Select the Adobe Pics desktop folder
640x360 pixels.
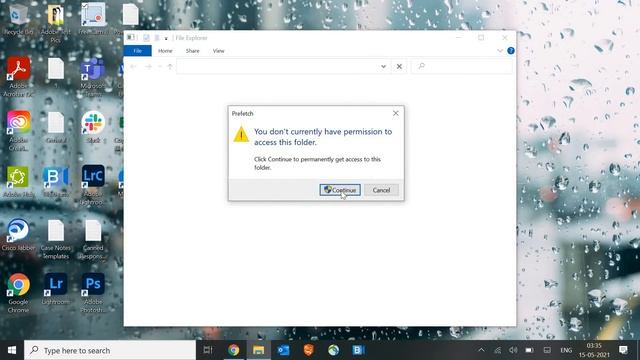click(x=56, y=23)
